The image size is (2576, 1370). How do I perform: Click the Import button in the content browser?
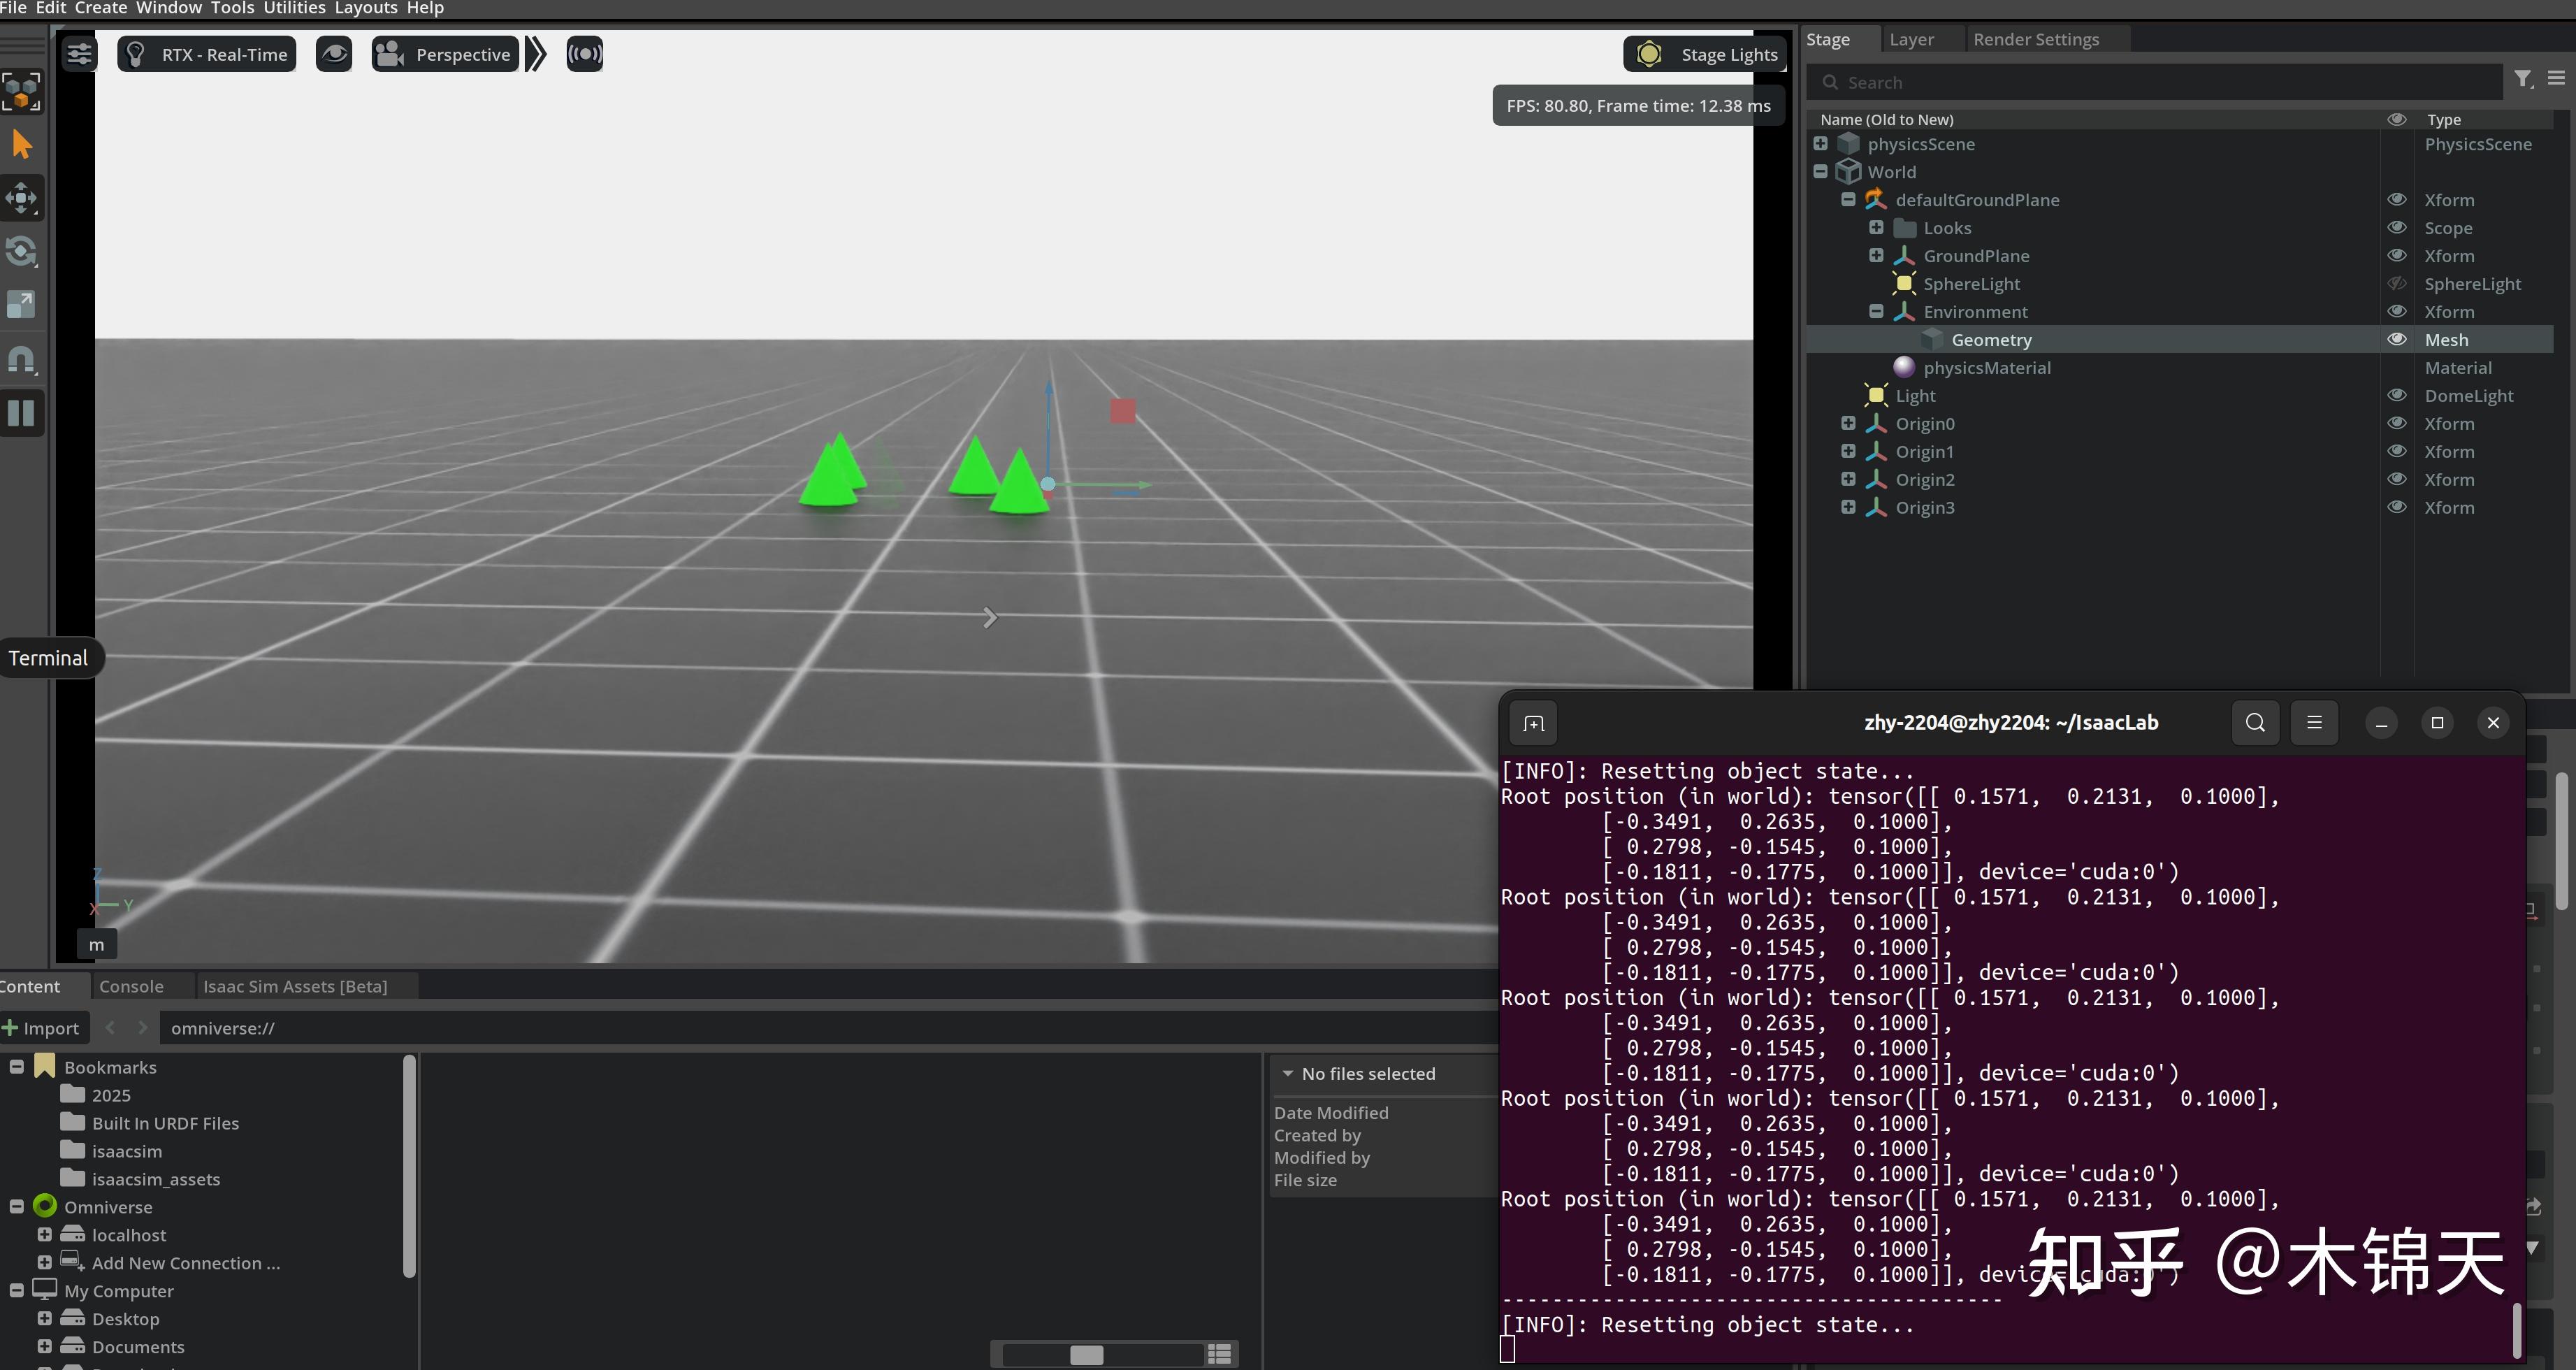[44, 1027]
